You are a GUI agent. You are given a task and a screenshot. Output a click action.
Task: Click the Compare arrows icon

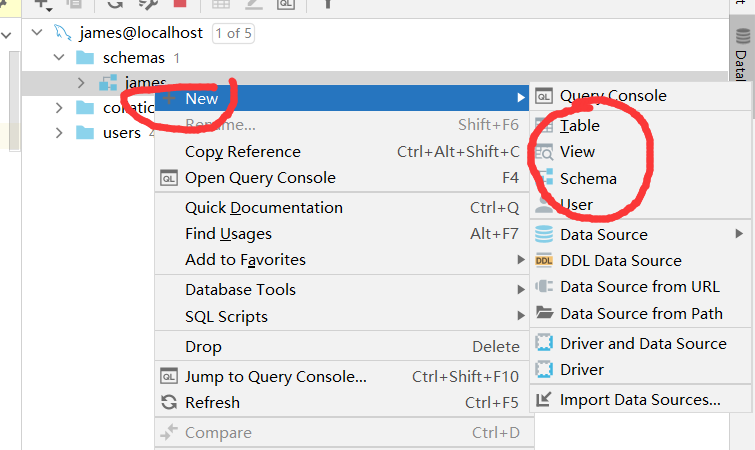169,432
